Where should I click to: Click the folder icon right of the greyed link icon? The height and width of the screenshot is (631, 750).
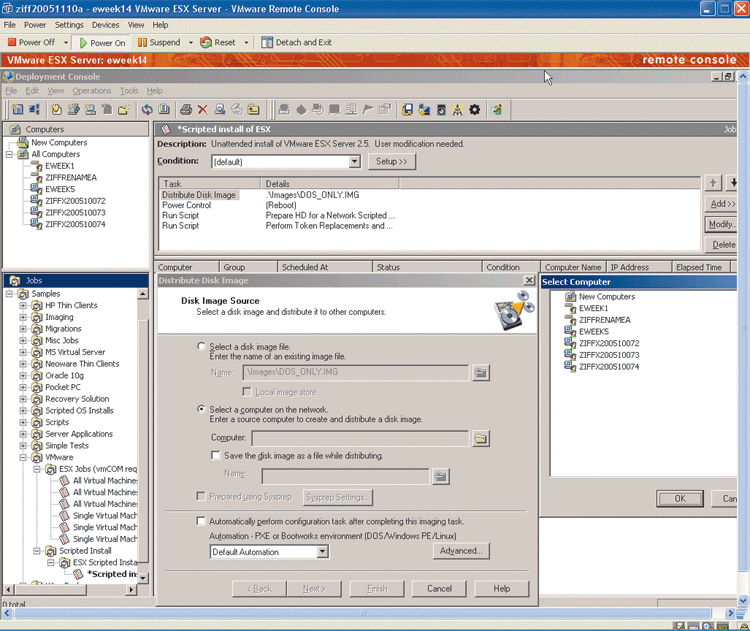pyautogui.click(x=254, y=110)
